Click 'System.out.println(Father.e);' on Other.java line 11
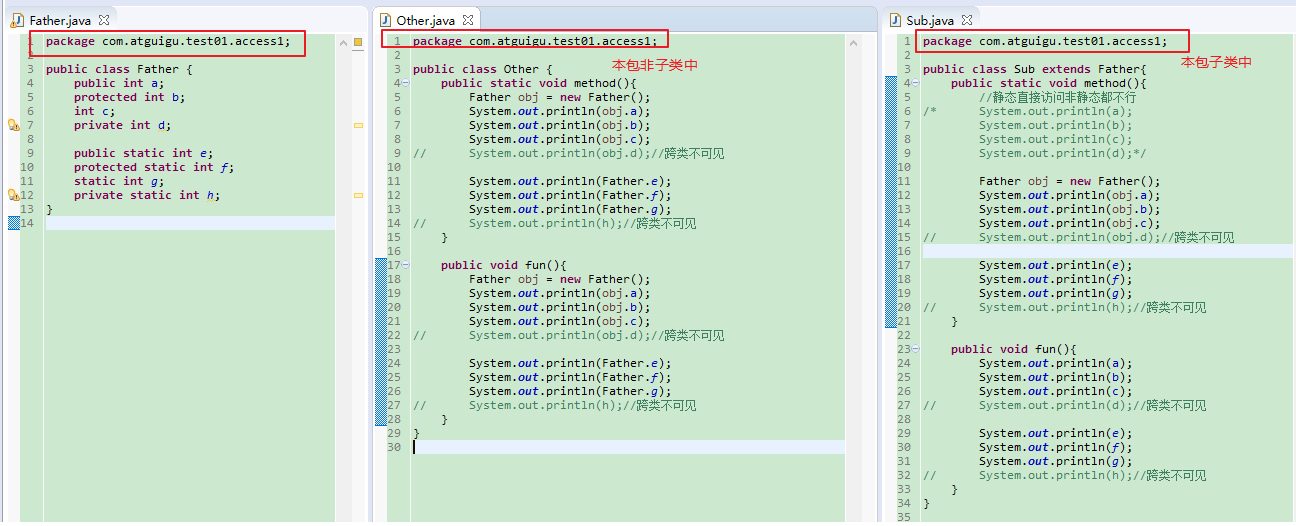 pyautogui.click(x=570, y=181)
